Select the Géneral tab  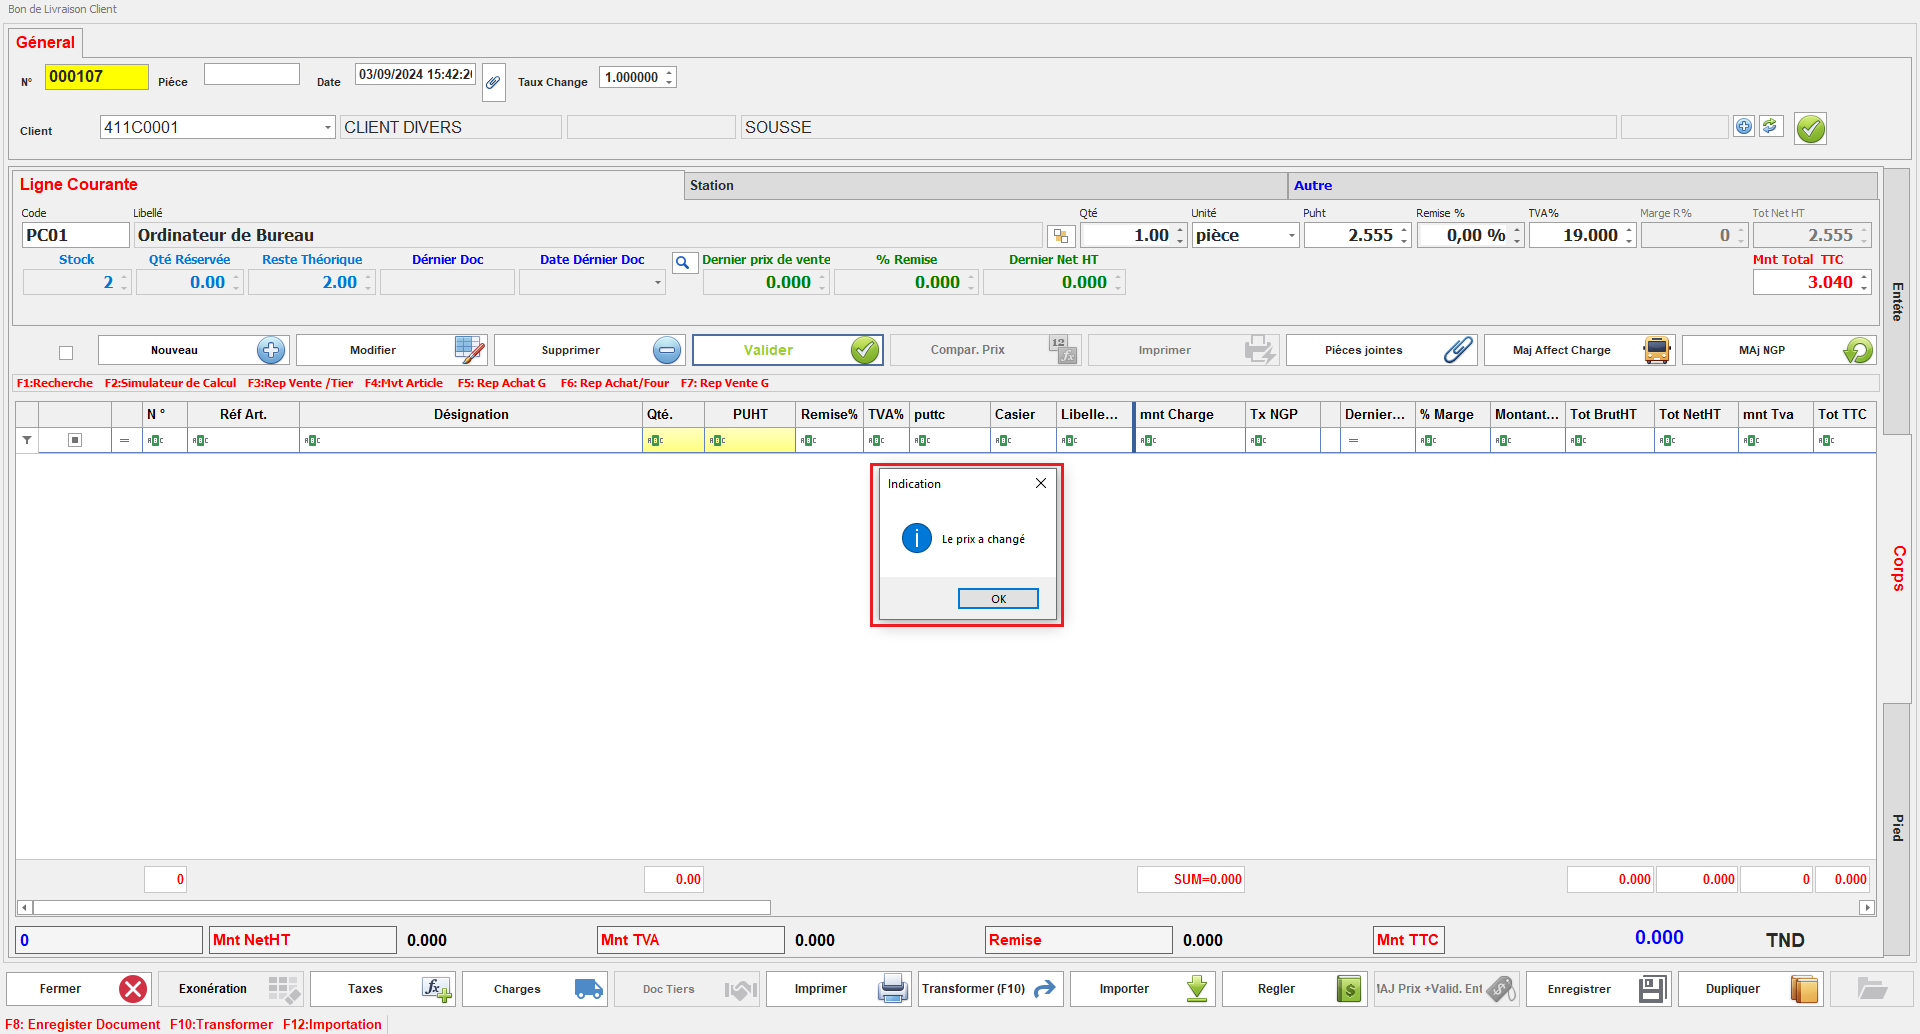click(x=45, y=42)
